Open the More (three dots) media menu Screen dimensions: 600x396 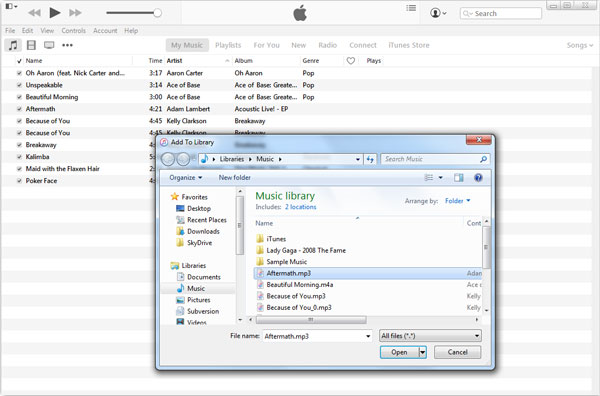point(67,45)
